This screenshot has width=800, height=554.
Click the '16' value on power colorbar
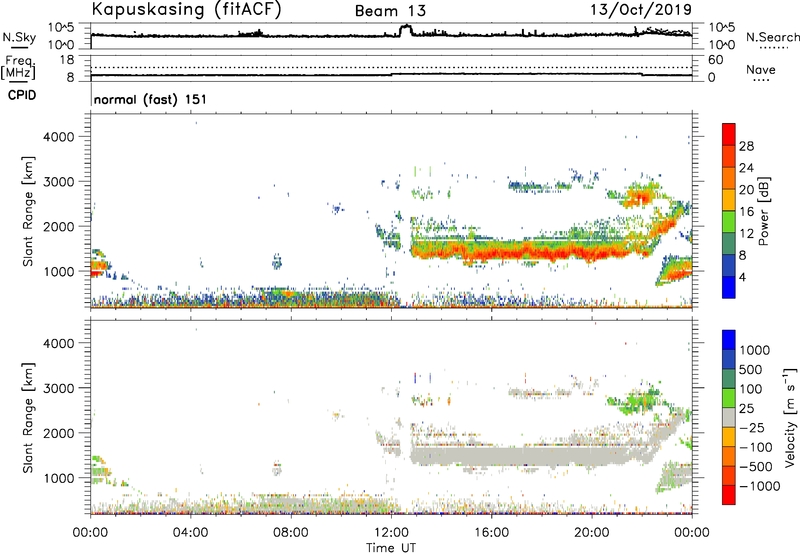point(746,212)
